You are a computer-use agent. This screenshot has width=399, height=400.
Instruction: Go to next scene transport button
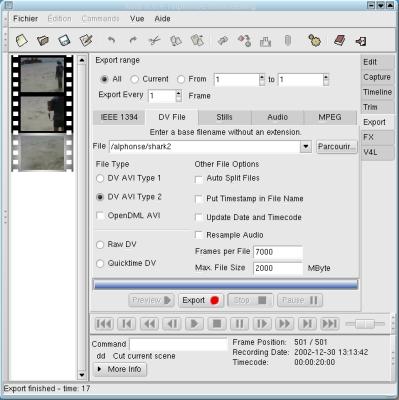click(307, 324)
